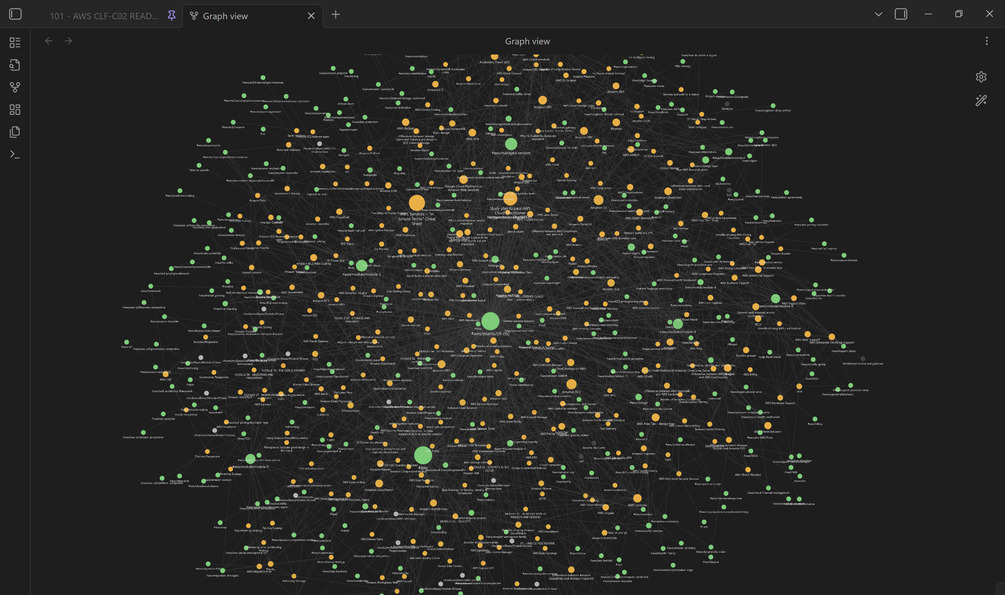Switch to 101 - AWS CLF-C02 README tab
This screenshot has width=1005, height=595.
click(104, 16)
